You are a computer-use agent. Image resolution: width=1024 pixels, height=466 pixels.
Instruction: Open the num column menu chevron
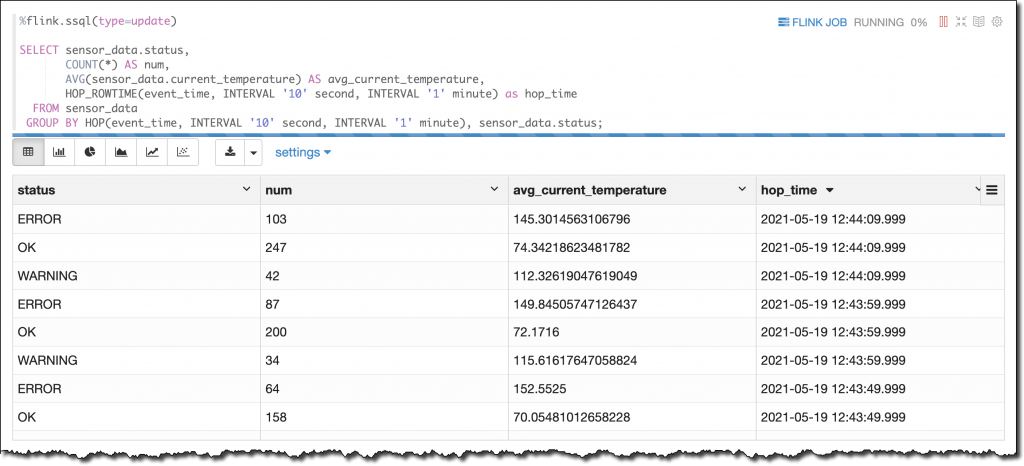point(494,189)
